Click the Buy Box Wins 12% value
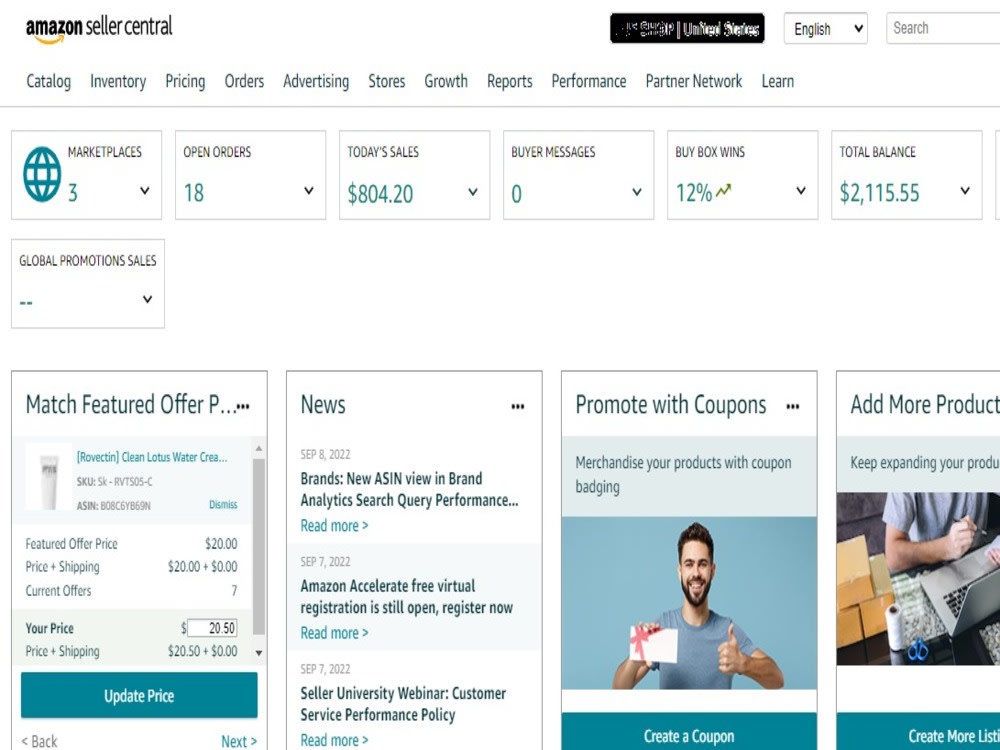 [694, 193]
